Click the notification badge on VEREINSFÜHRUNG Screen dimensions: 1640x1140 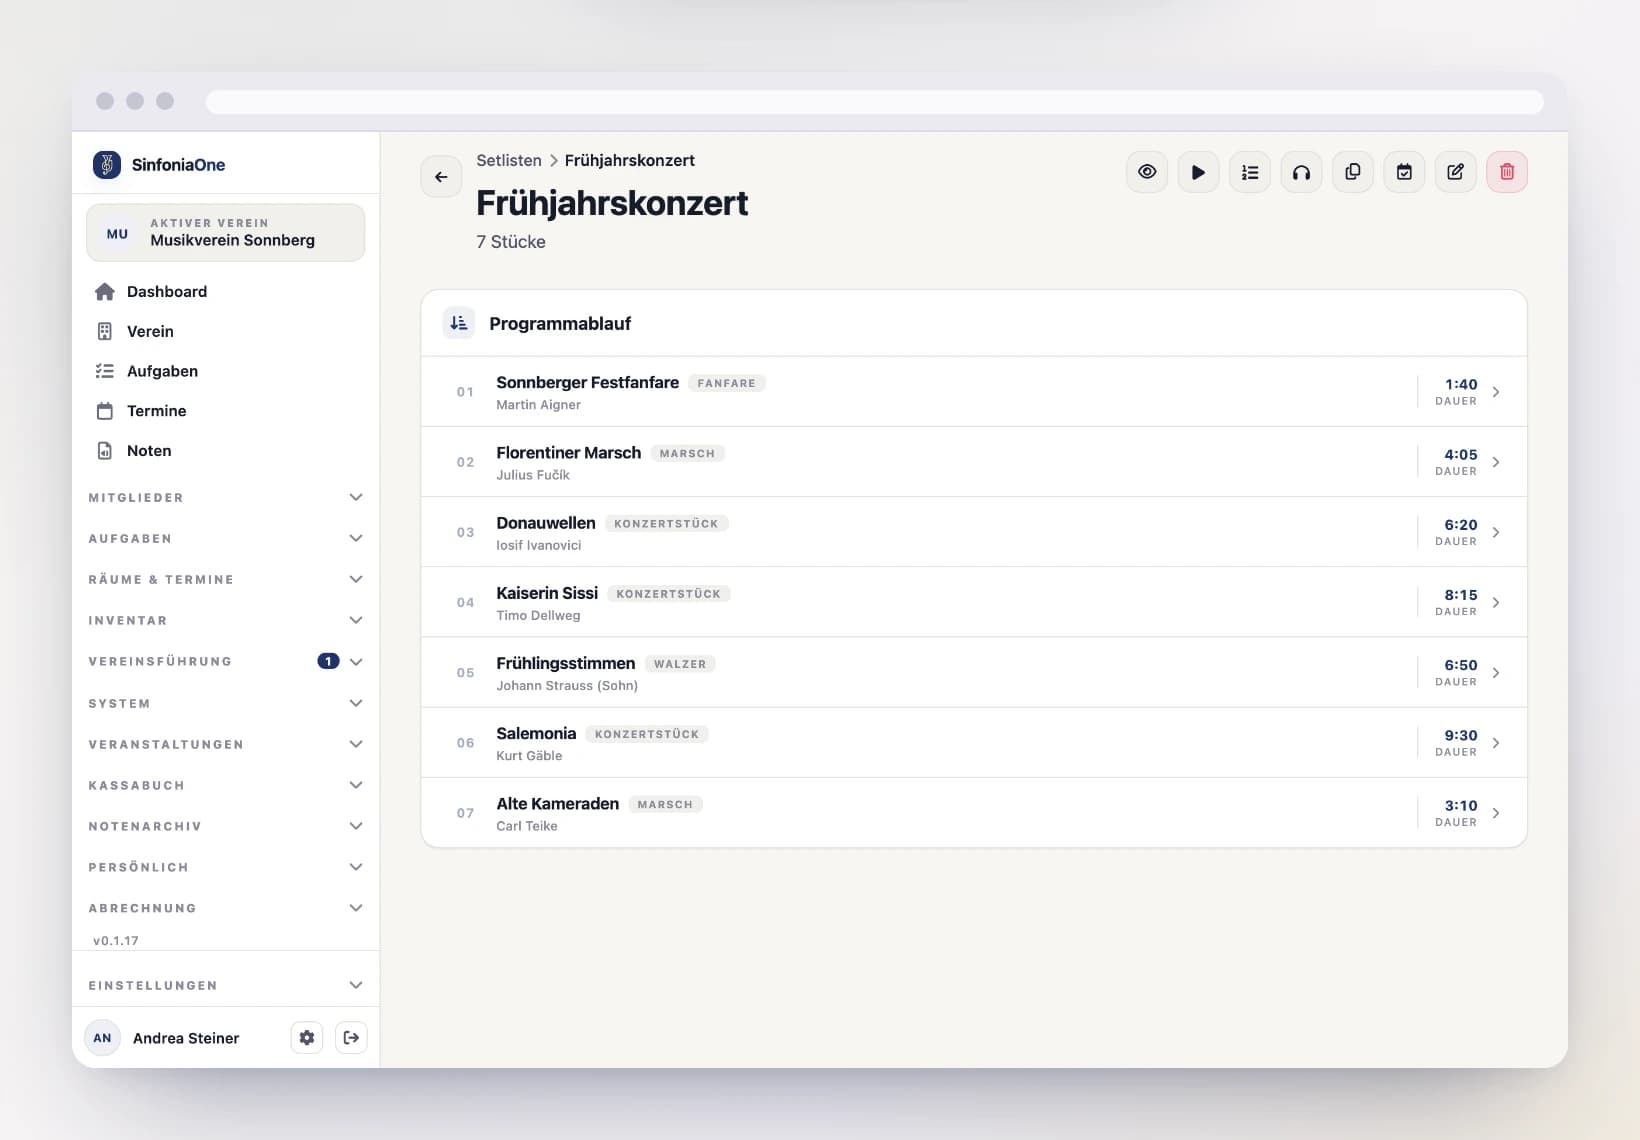click(x=328, y=661)
